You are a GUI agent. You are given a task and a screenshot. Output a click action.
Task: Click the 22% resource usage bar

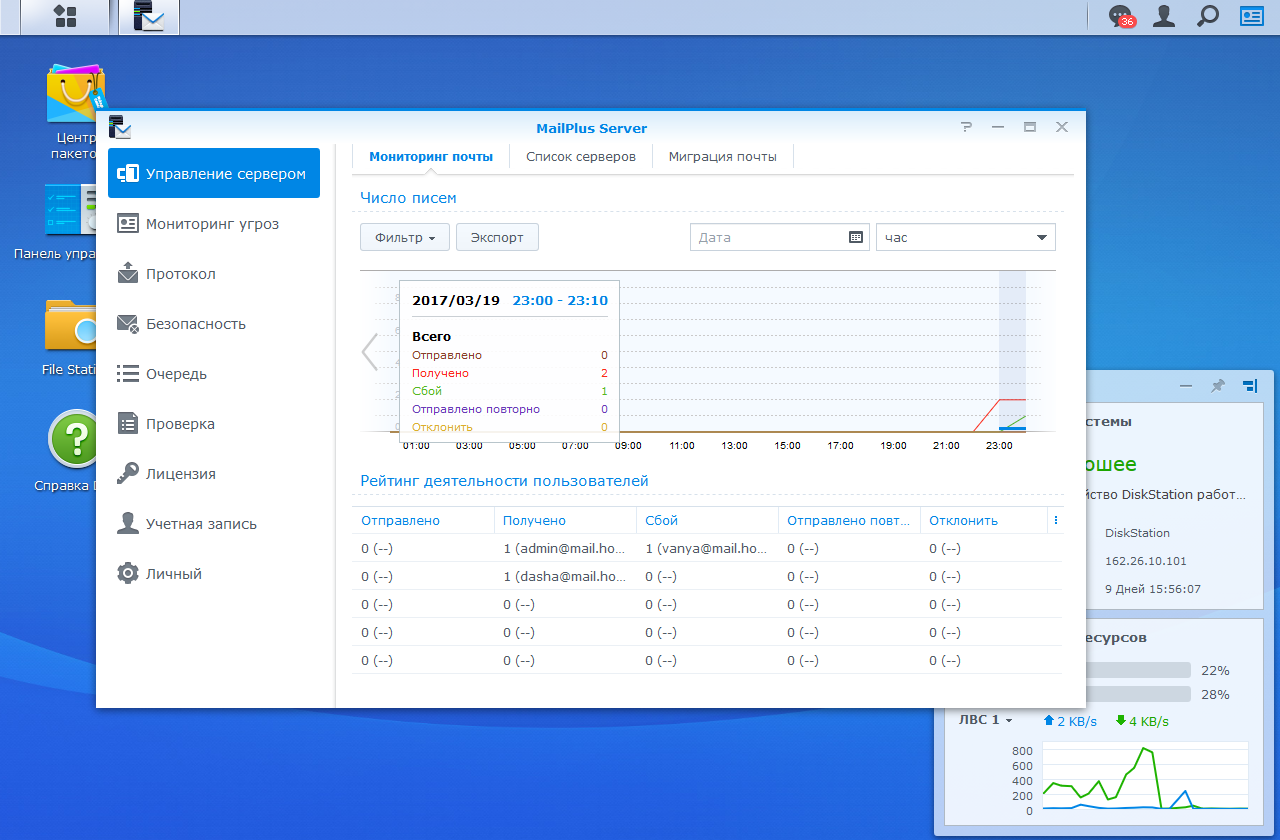click(x=1138, y=670)
